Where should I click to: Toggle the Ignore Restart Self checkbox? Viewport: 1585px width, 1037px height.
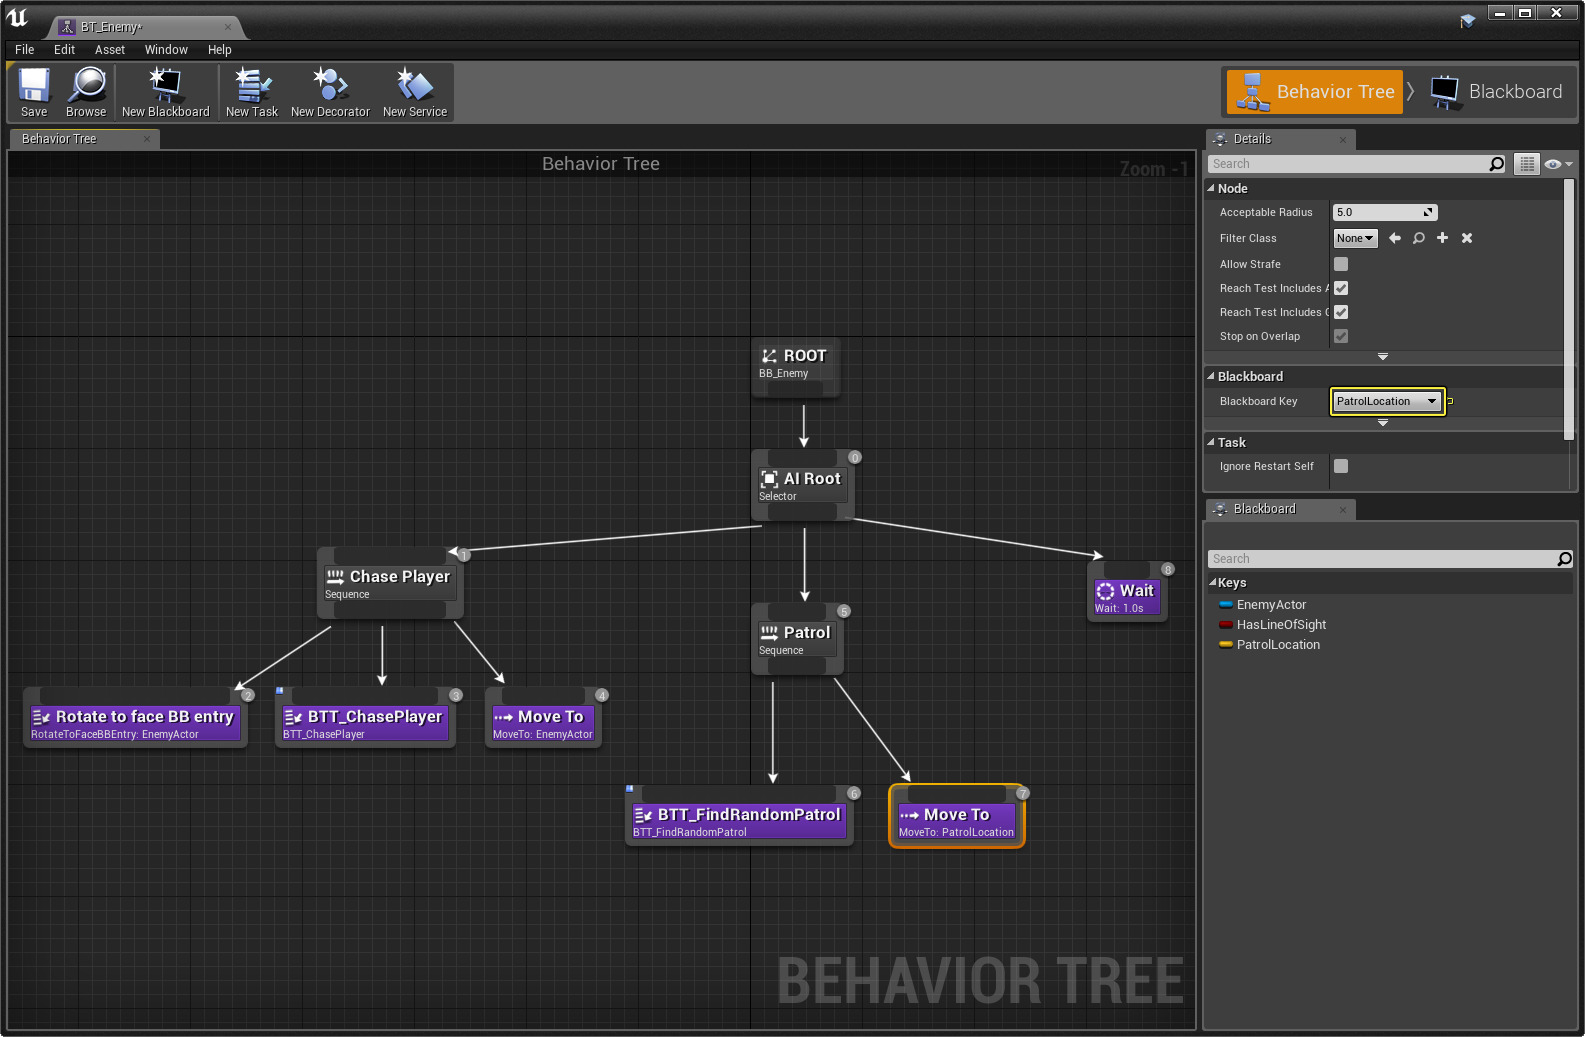[x=1341, y=466]
